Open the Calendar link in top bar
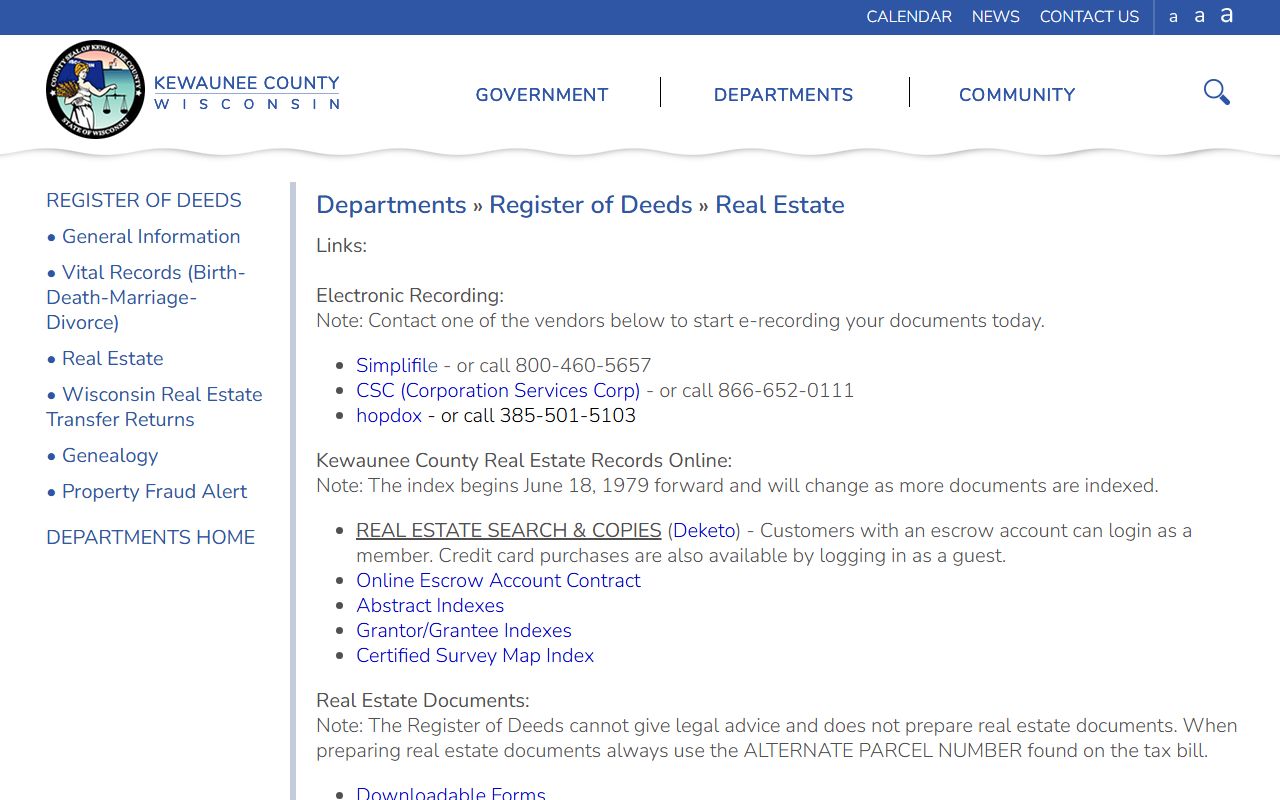Image resolution: width=1280 pixels, height=800 pixels. [x=909, y=17]
